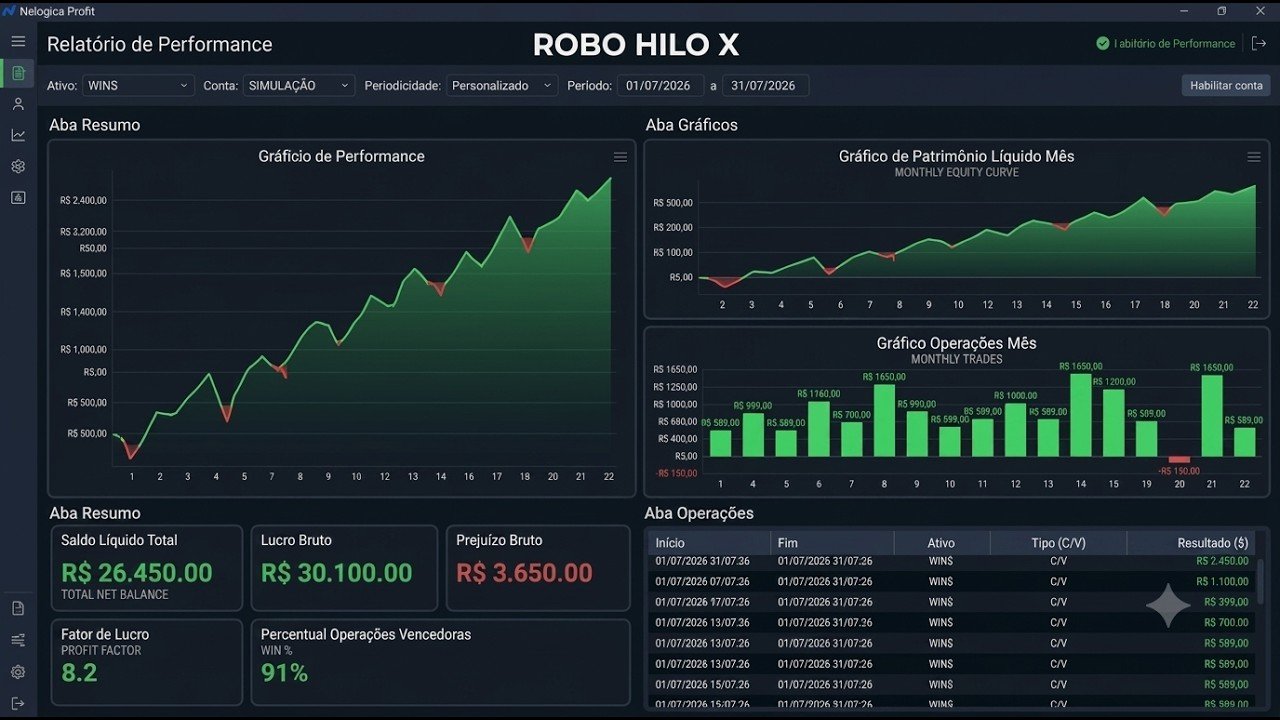Open the Ativo WINS dropdown
Viewport: 1280px width, 720px height.
coord(139,86)
